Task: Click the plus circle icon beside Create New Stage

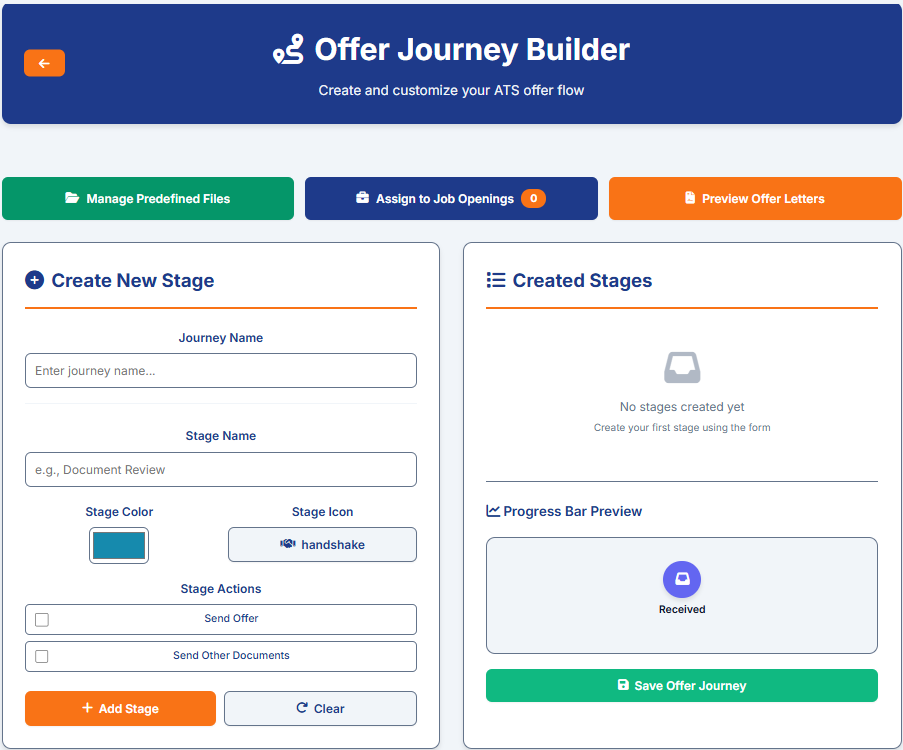Action: click(35, 280)
